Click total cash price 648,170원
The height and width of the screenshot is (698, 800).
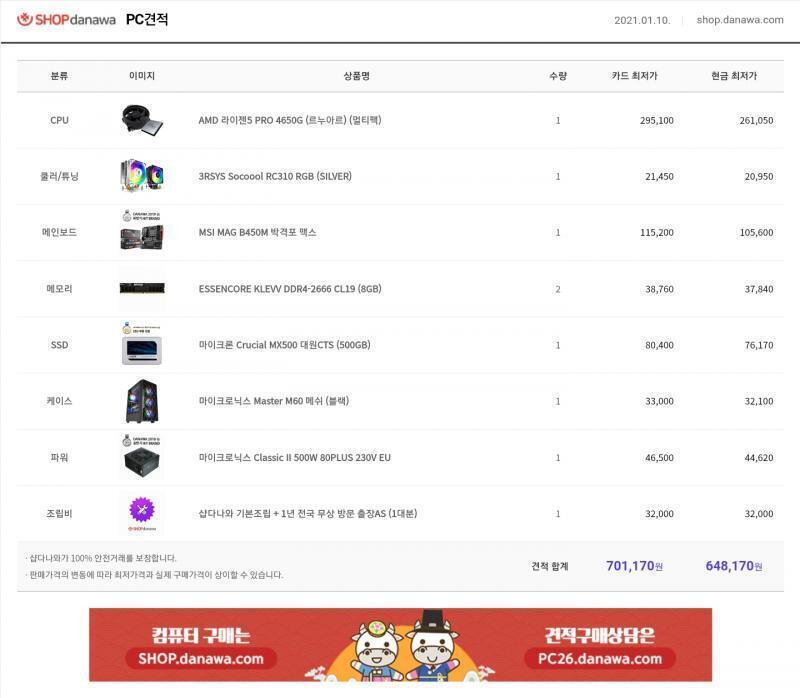coord(734,566)
